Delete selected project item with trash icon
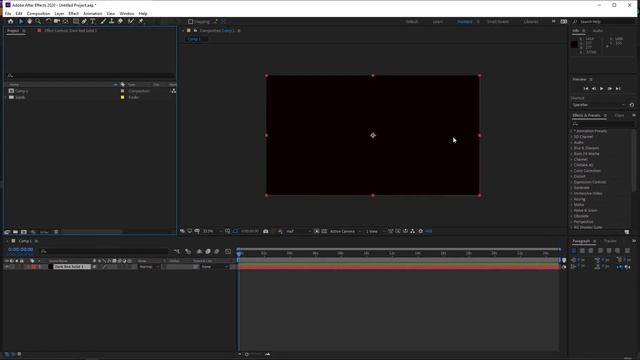The width and height of the screenshot is (640, 360). tap(56, 232)
